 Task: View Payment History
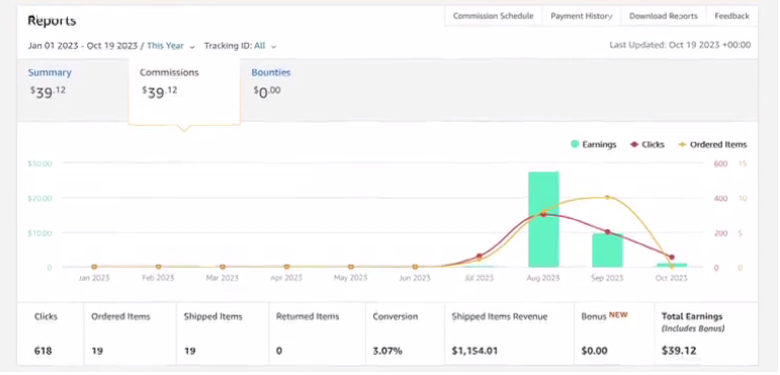pyautogui.click(x=581, y=16)
